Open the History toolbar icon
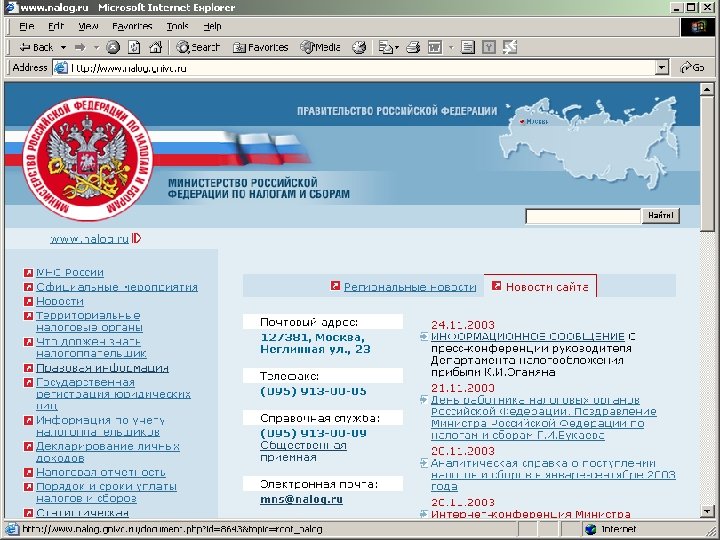The width and height of the screenshot is (720, 540). [x=359, y=47]
